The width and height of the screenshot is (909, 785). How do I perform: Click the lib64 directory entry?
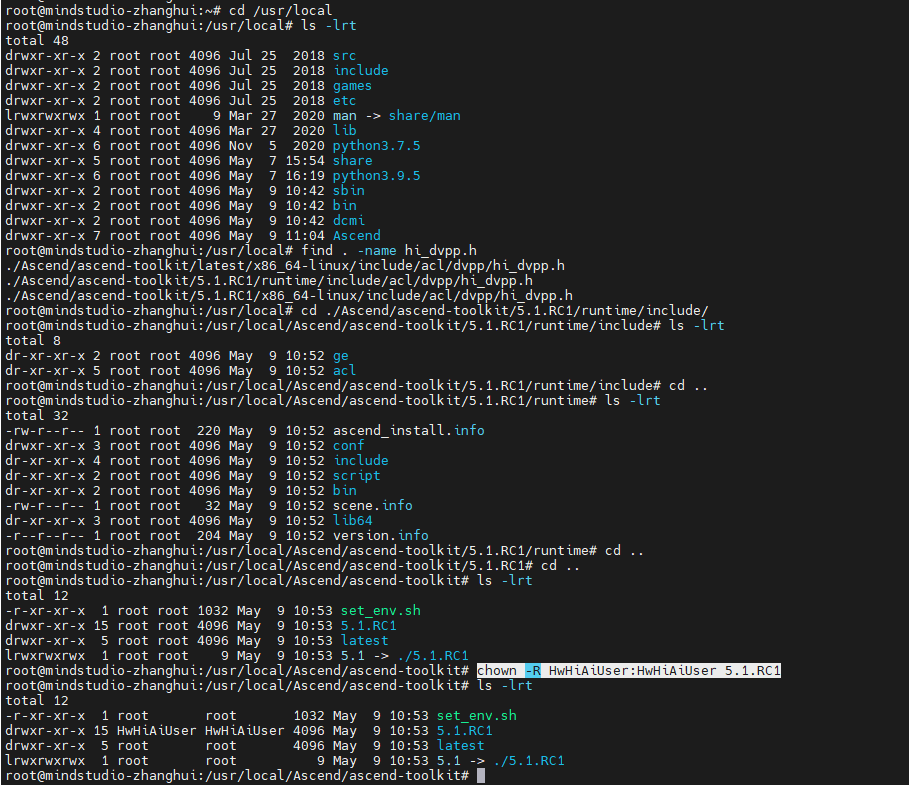coord(353,520)
